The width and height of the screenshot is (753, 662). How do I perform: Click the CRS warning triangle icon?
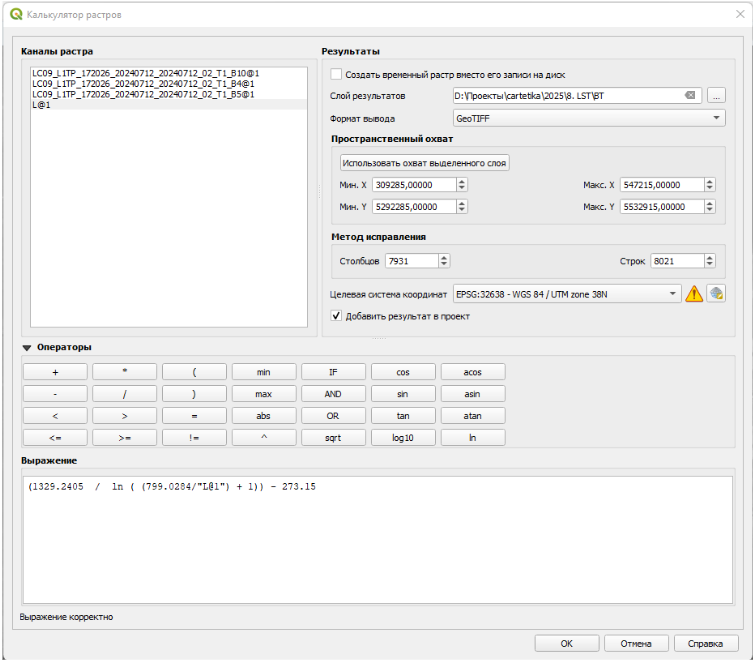694,294
